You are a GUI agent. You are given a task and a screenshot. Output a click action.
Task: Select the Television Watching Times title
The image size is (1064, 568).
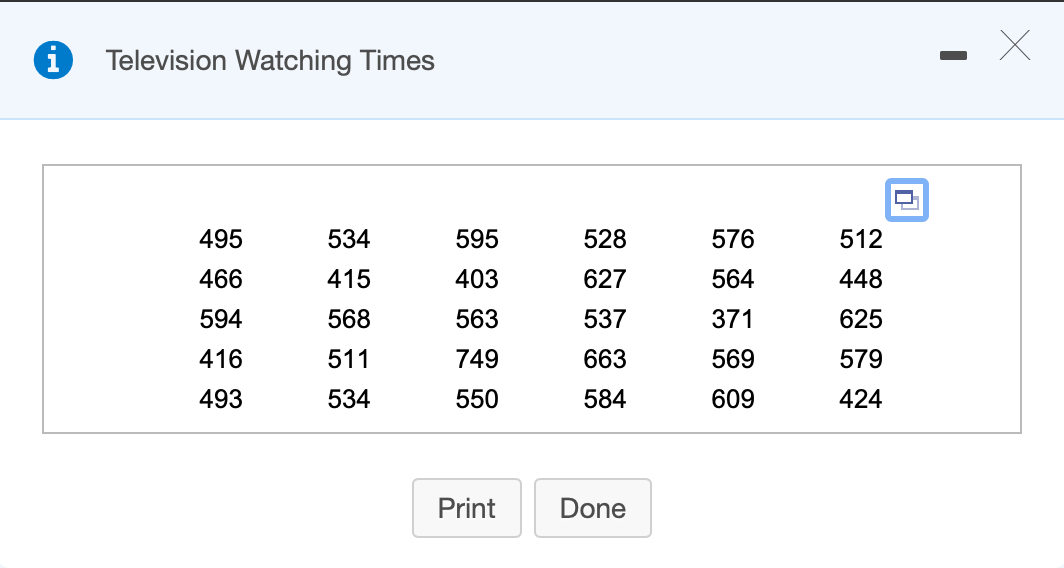click(x=270, y=61)
